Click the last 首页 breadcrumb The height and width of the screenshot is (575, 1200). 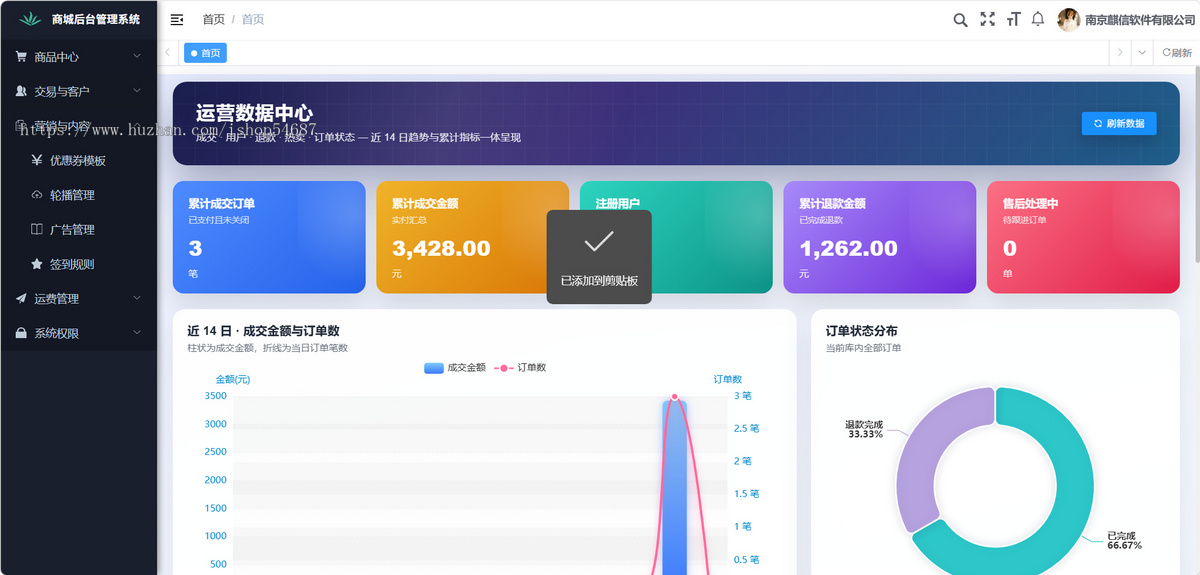(253, 19)
